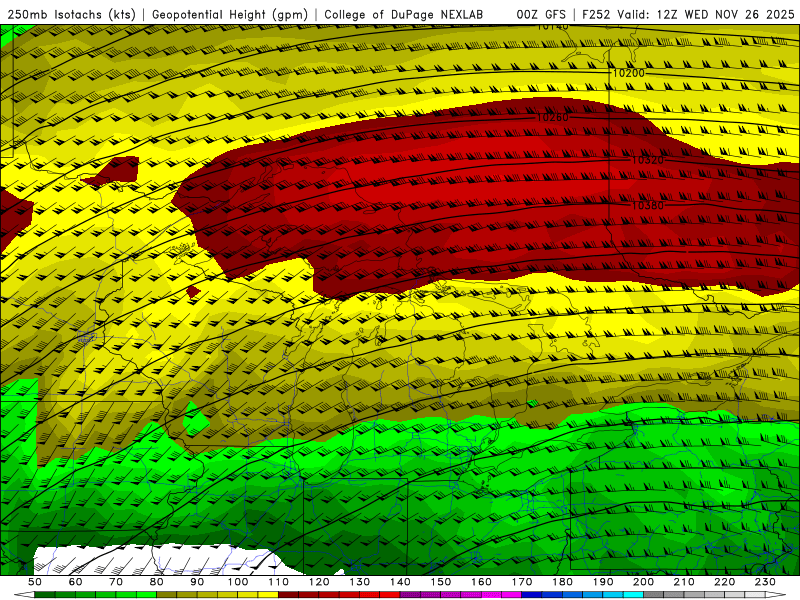The width and height of the screenshot is (800, 600).
Task: Click the 'College of DuPage NEXLAB' label
Action: tap(404, 14)
